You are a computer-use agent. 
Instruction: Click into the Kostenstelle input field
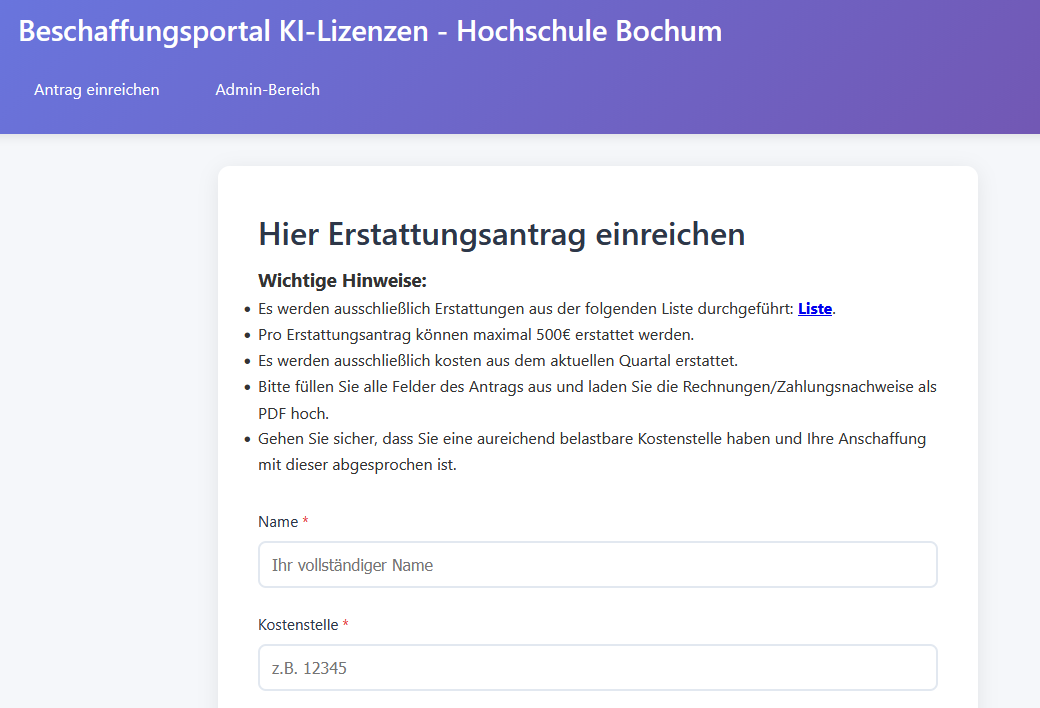[597, 668]
